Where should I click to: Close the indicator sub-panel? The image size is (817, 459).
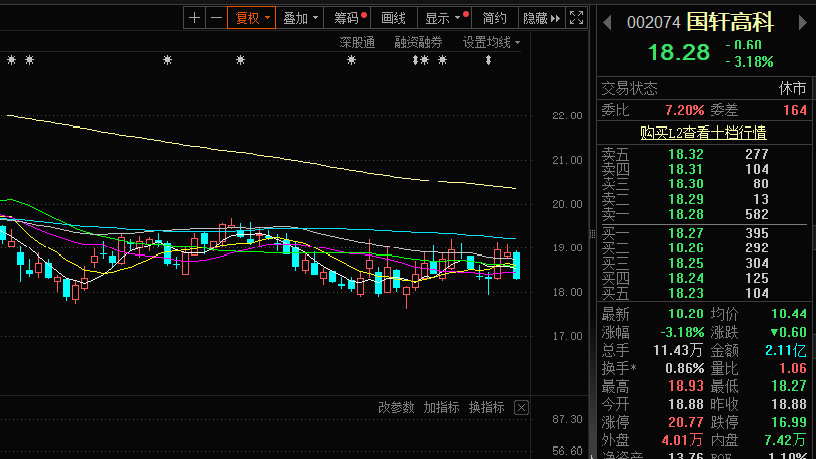(521, 407)
